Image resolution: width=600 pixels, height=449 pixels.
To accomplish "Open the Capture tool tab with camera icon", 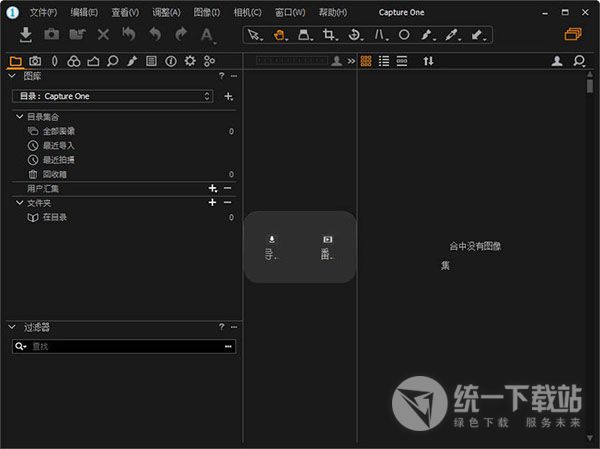I will pos(35,61).
